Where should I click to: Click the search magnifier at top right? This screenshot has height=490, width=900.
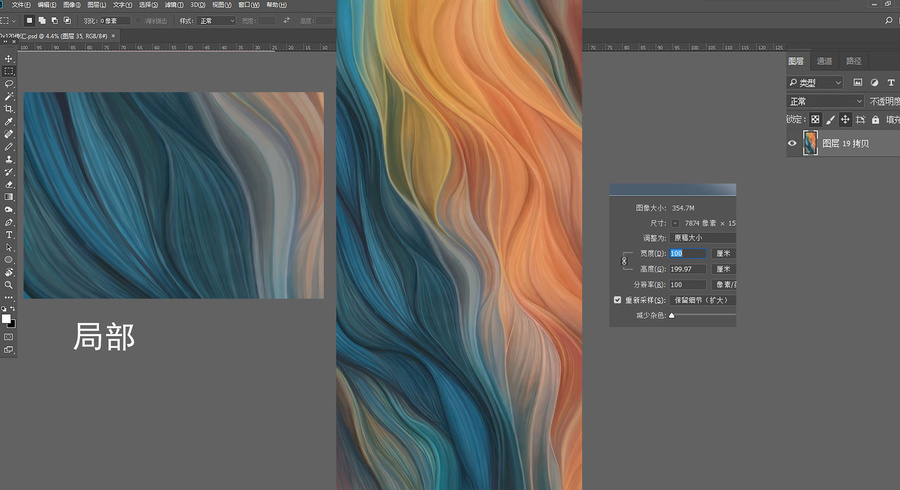(x=889, y=21)
